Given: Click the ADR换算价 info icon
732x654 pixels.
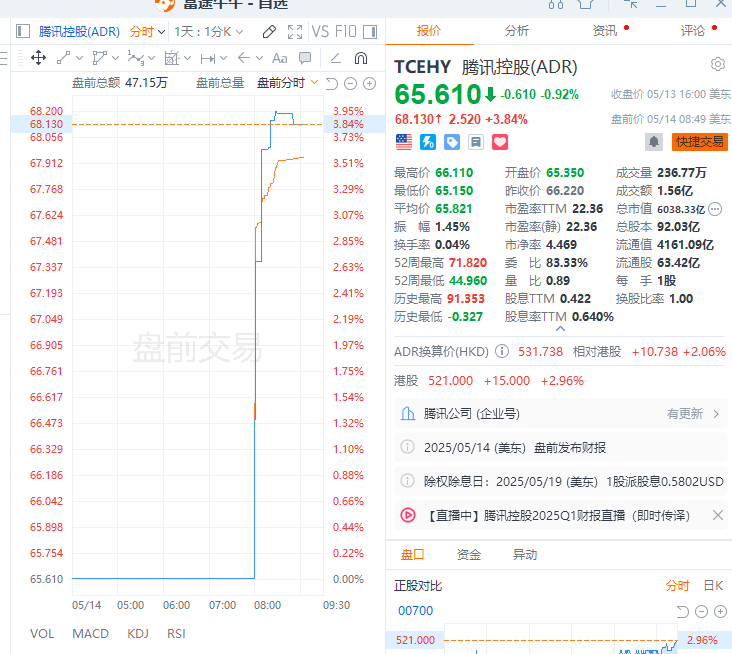Looking at the screenshot, I should coord(502,351).
